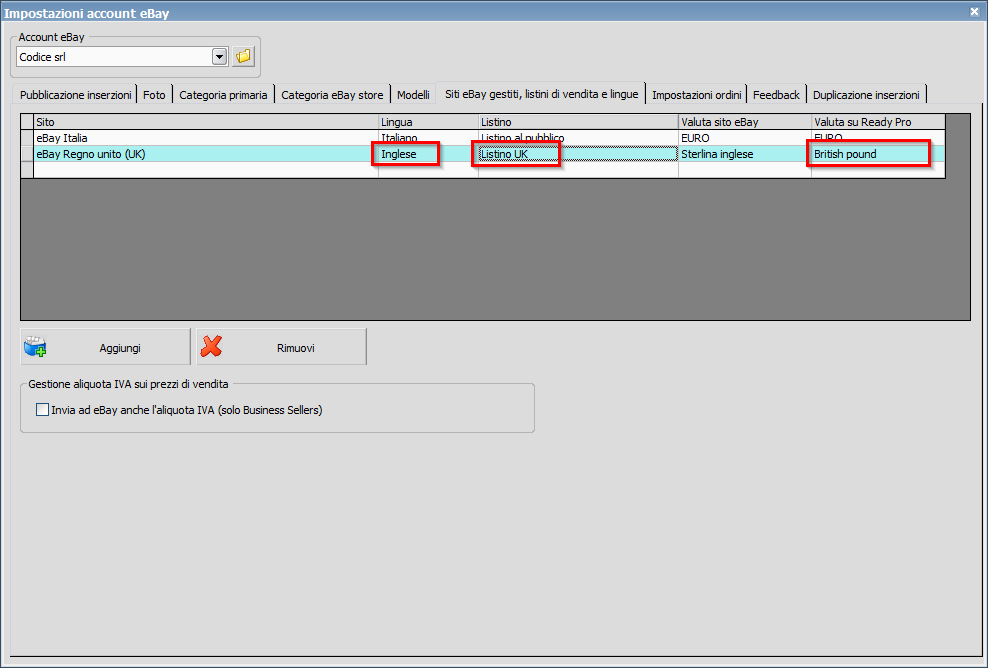Click the British pound cell
Image resolution: width=988 pixels, height=668 pixels.
pos(878,154)
